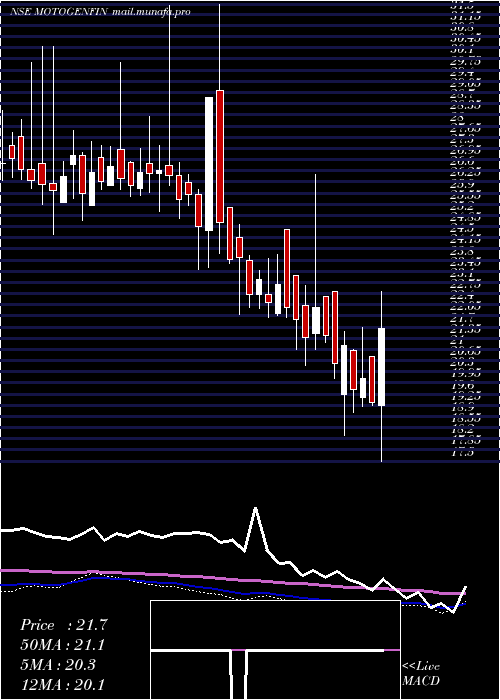Click the '19.6' label on the price axis
This screenshot has height=700, width=500.
tap(461, 385)
